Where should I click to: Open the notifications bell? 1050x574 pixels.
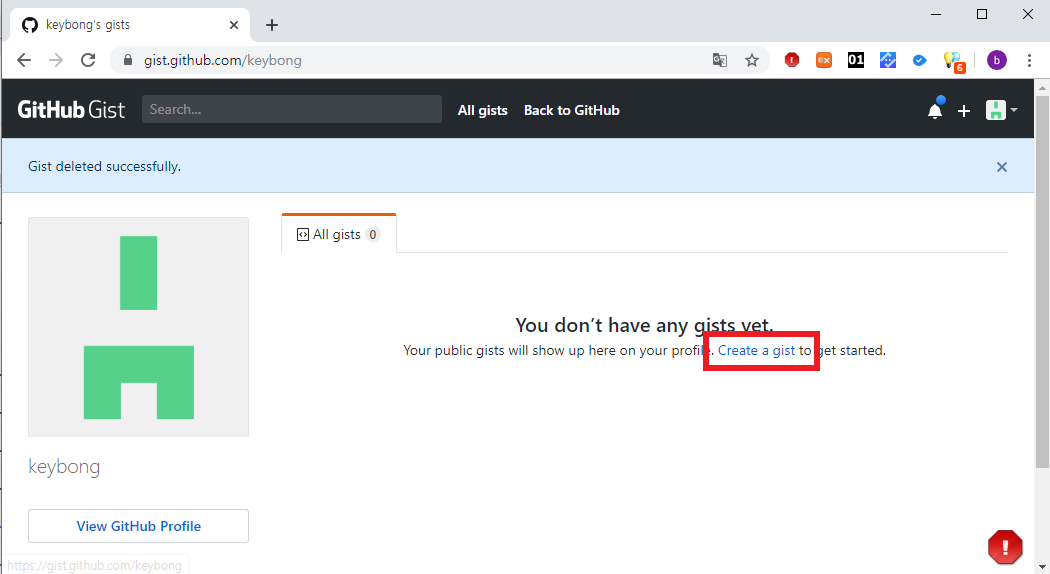point(935,110)
